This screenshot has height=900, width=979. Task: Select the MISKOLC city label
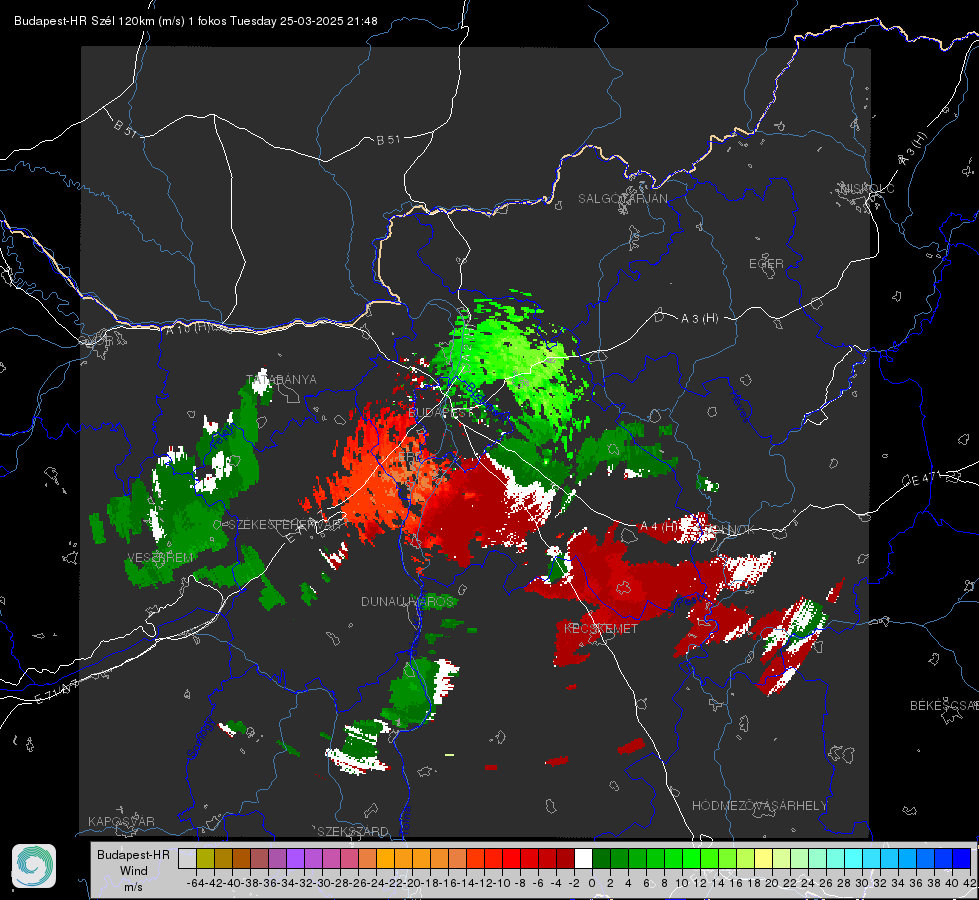[x=867, y=188]
